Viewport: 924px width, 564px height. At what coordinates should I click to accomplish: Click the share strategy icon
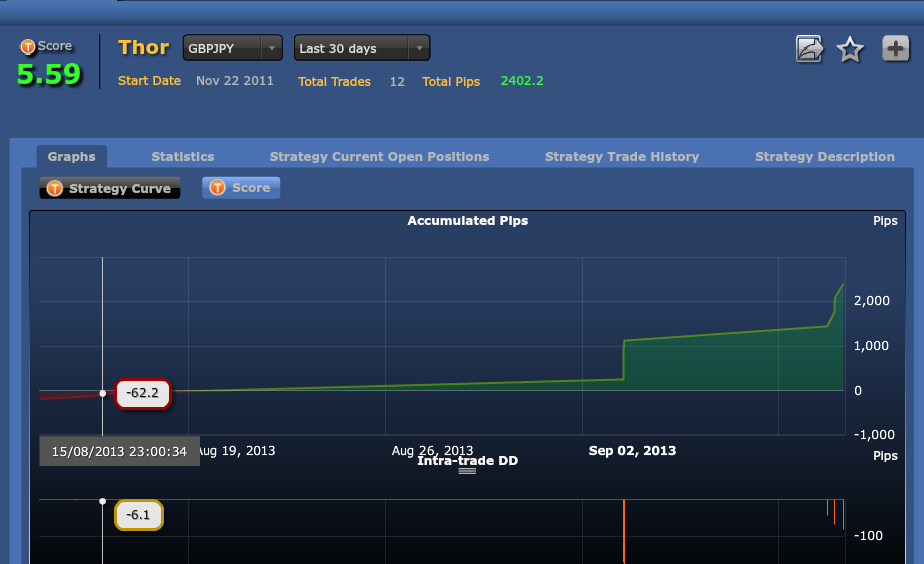810,49
